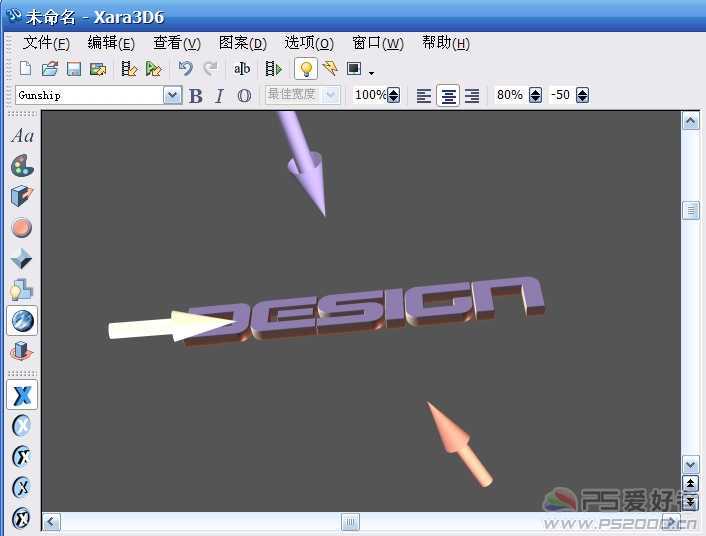Open the 帮助(H) menu
This screenshot has height=536, width=706.
pos(446,43)
